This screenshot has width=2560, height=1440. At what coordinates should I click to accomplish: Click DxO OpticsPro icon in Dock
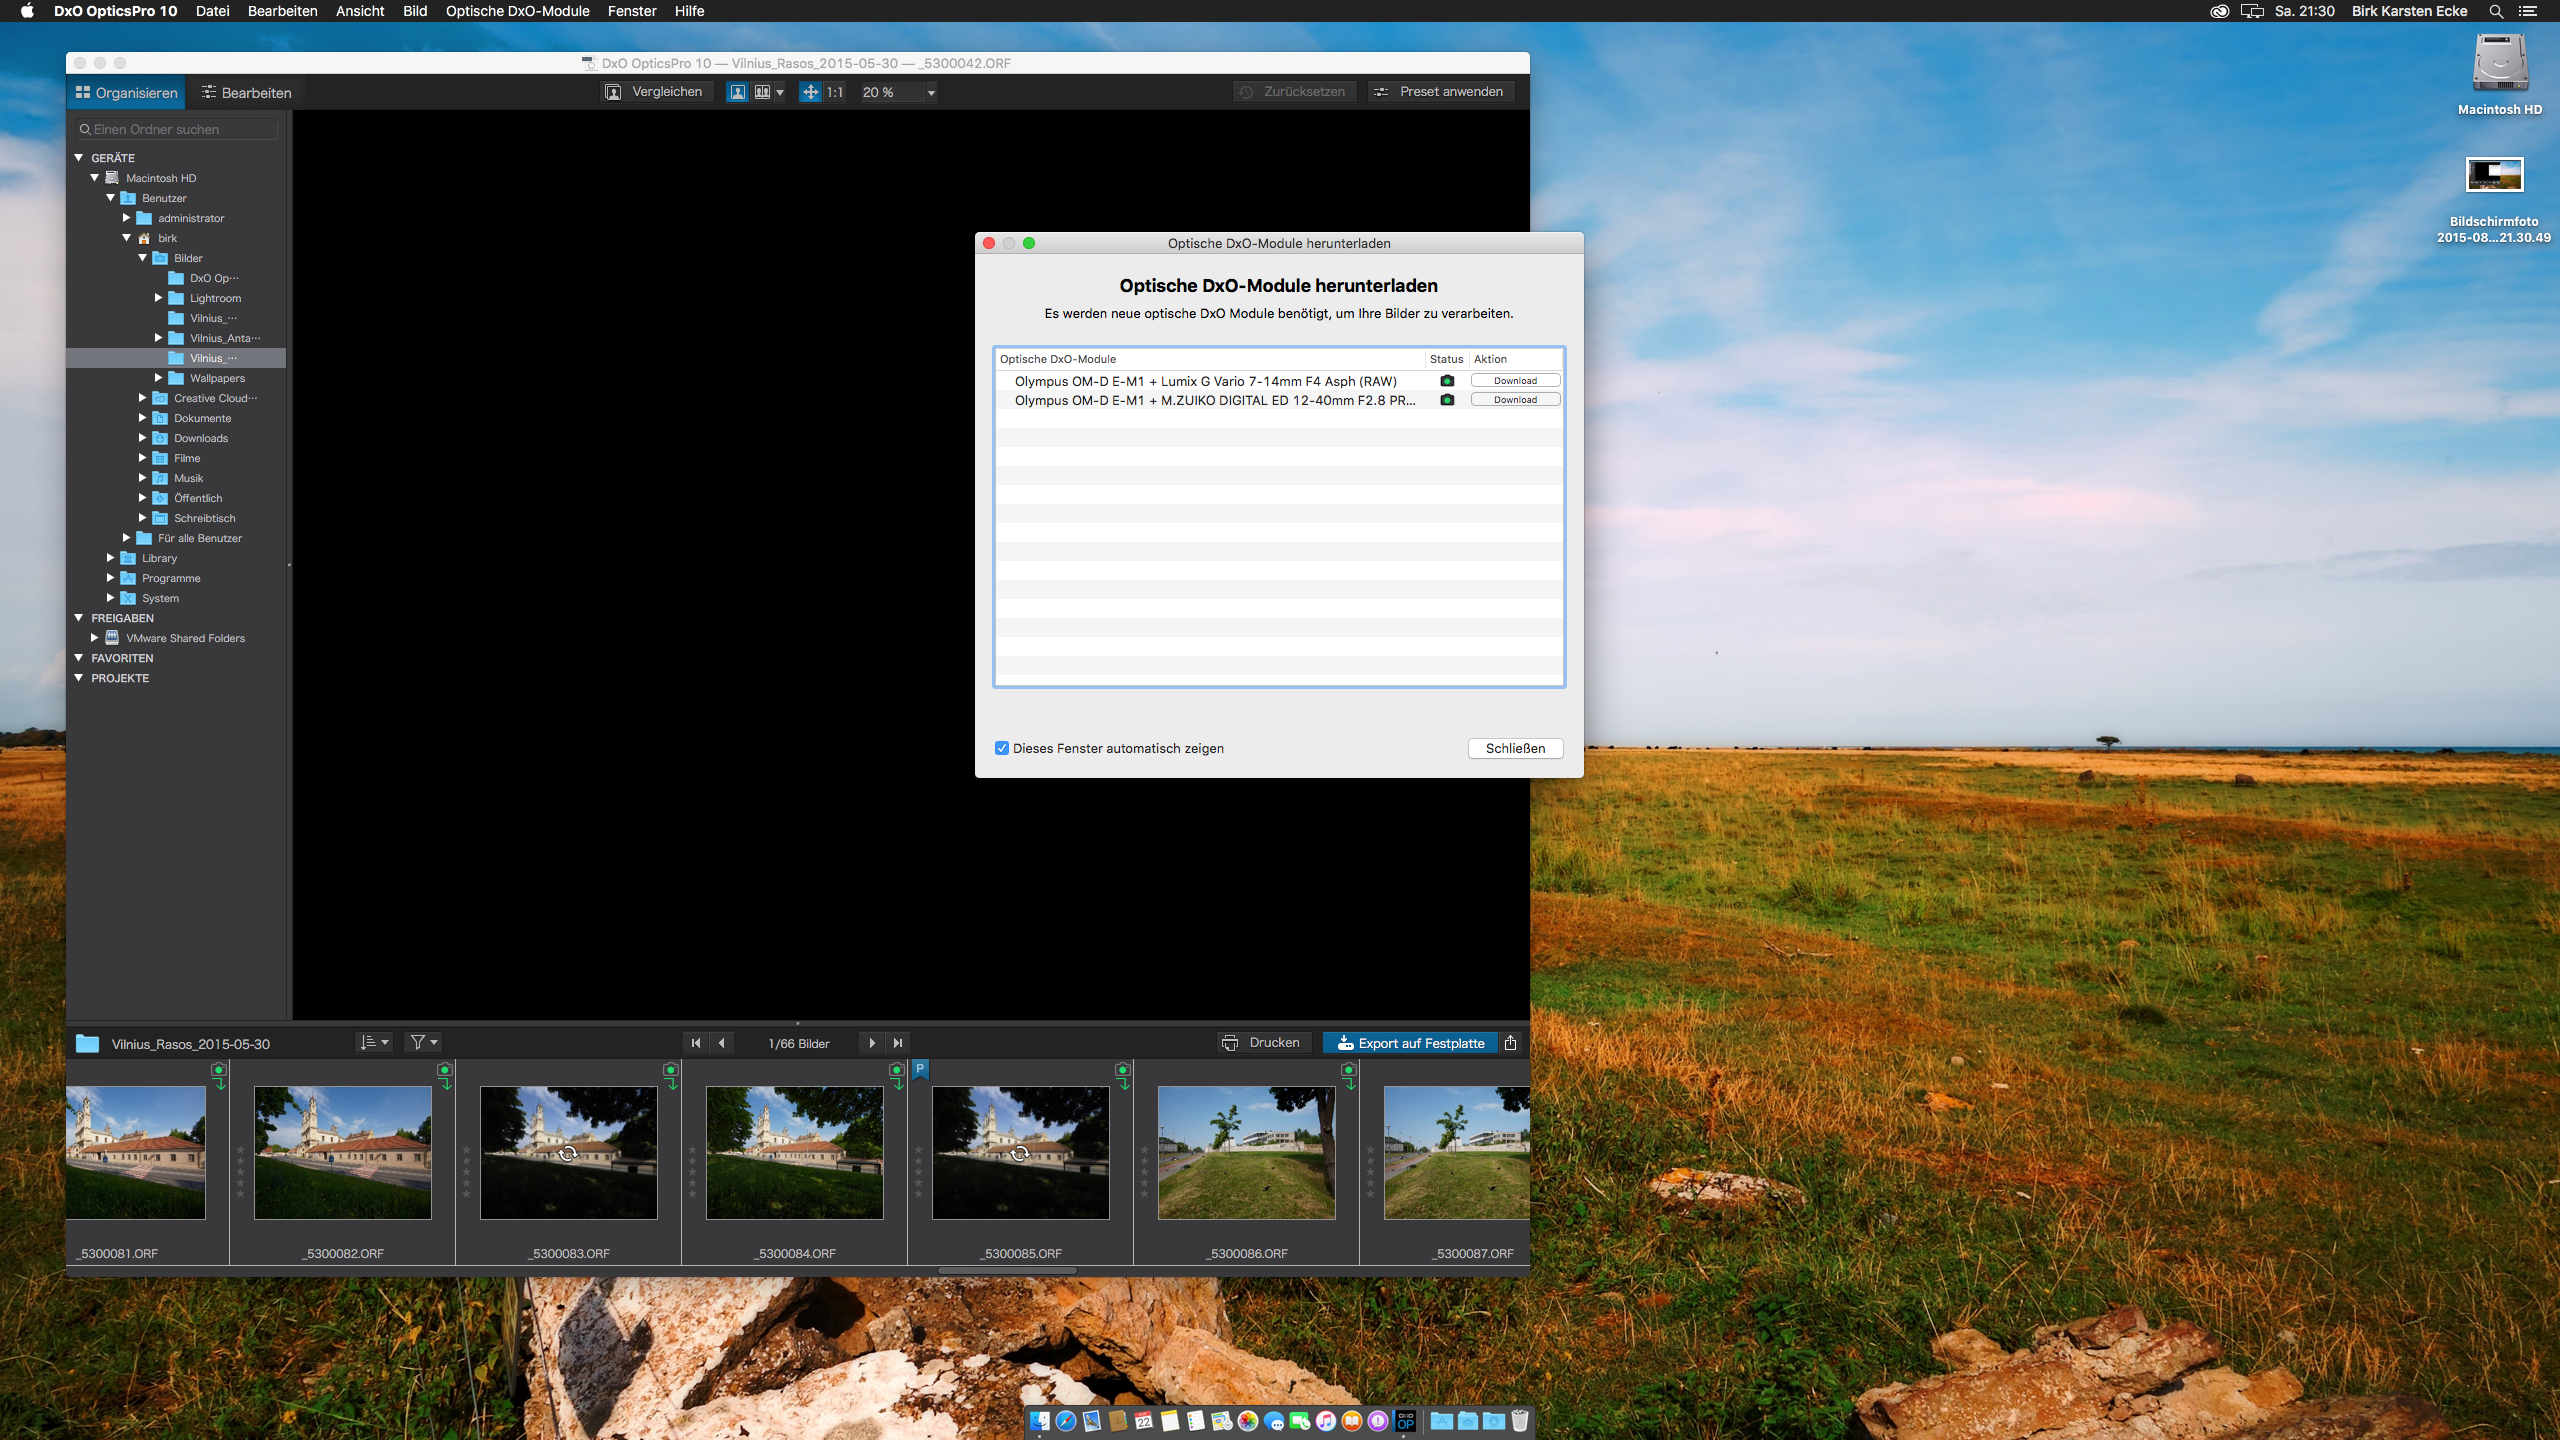tap(1405, 1421)
